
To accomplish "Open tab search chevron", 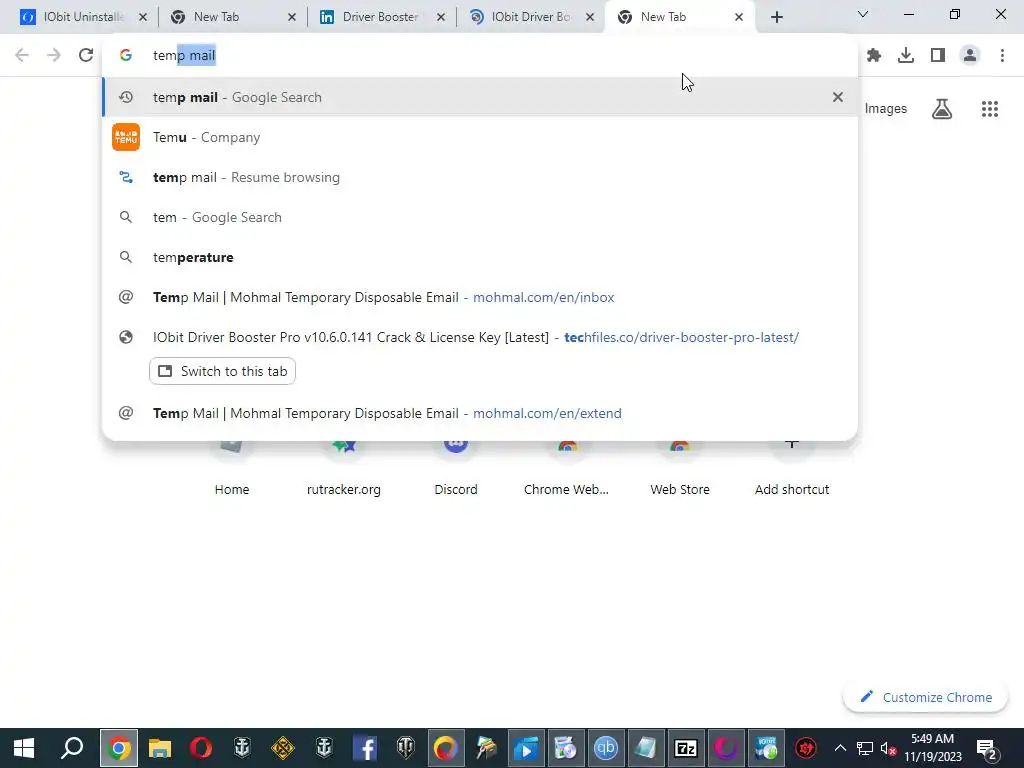I will [x=863, y=14].
